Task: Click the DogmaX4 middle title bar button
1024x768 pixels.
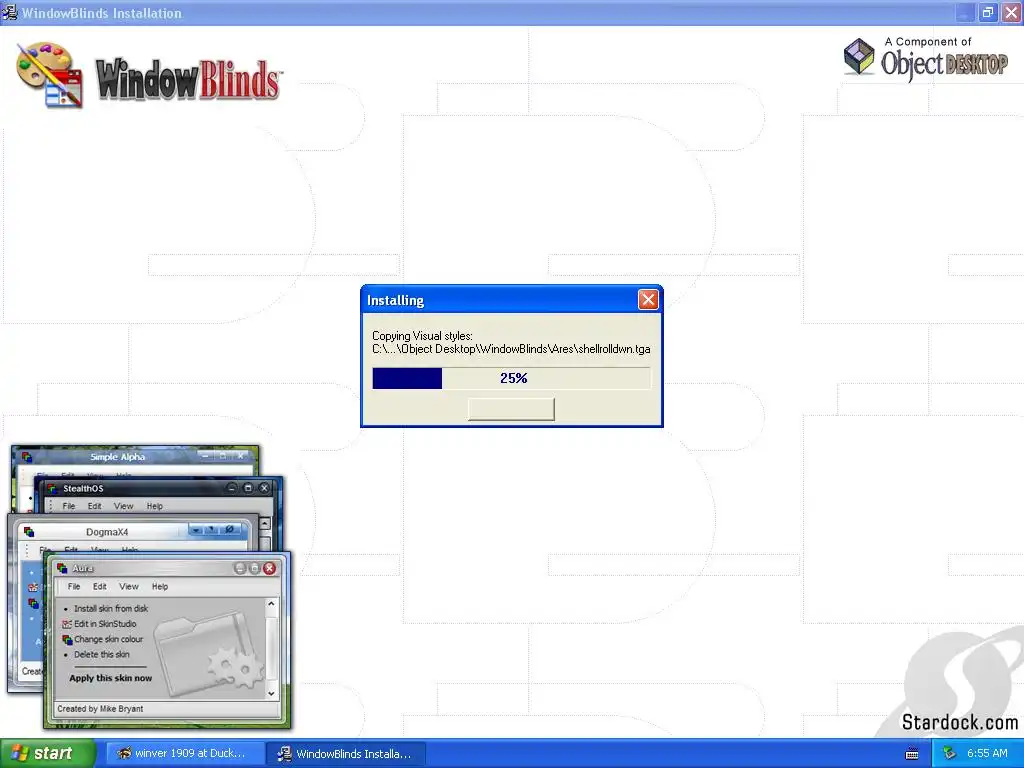Action: coord(212,530)
